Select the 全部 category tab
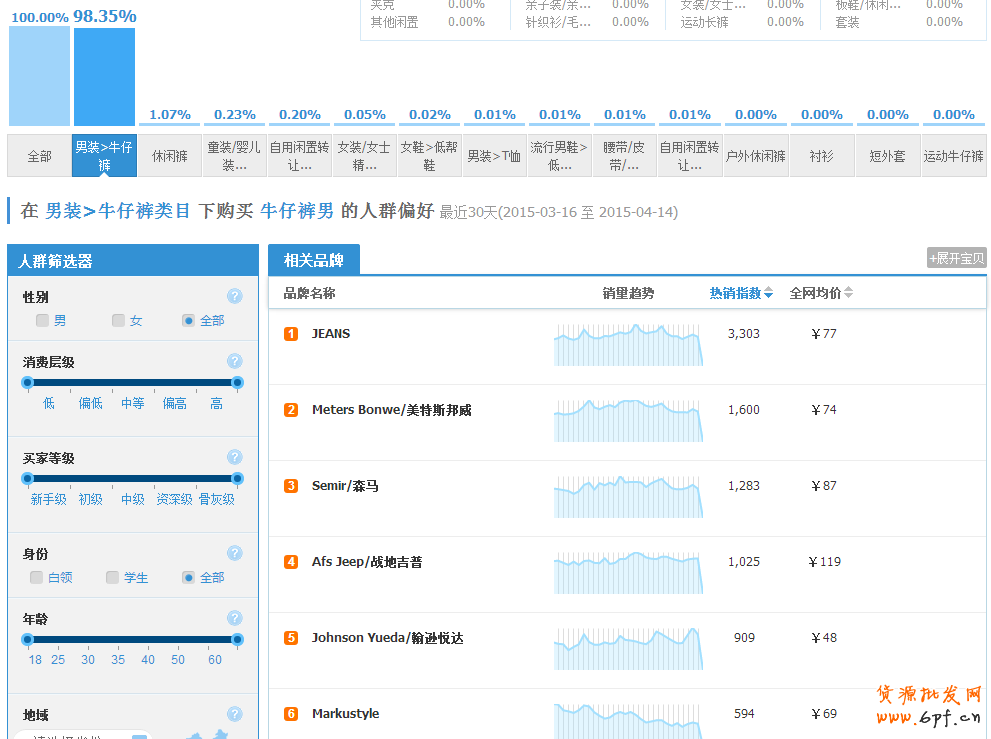The image size is (991, 739). point(39,156)
